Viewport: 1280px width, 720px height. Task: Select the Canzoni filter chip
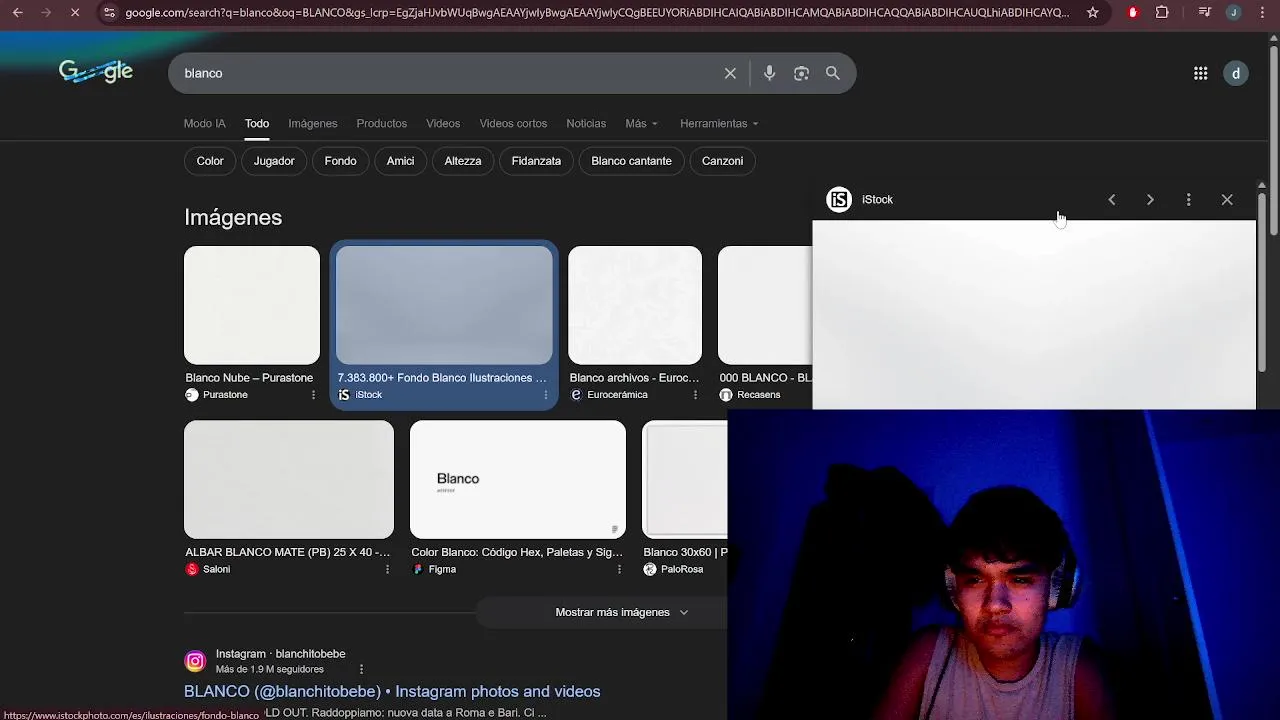tap(722, 161)
